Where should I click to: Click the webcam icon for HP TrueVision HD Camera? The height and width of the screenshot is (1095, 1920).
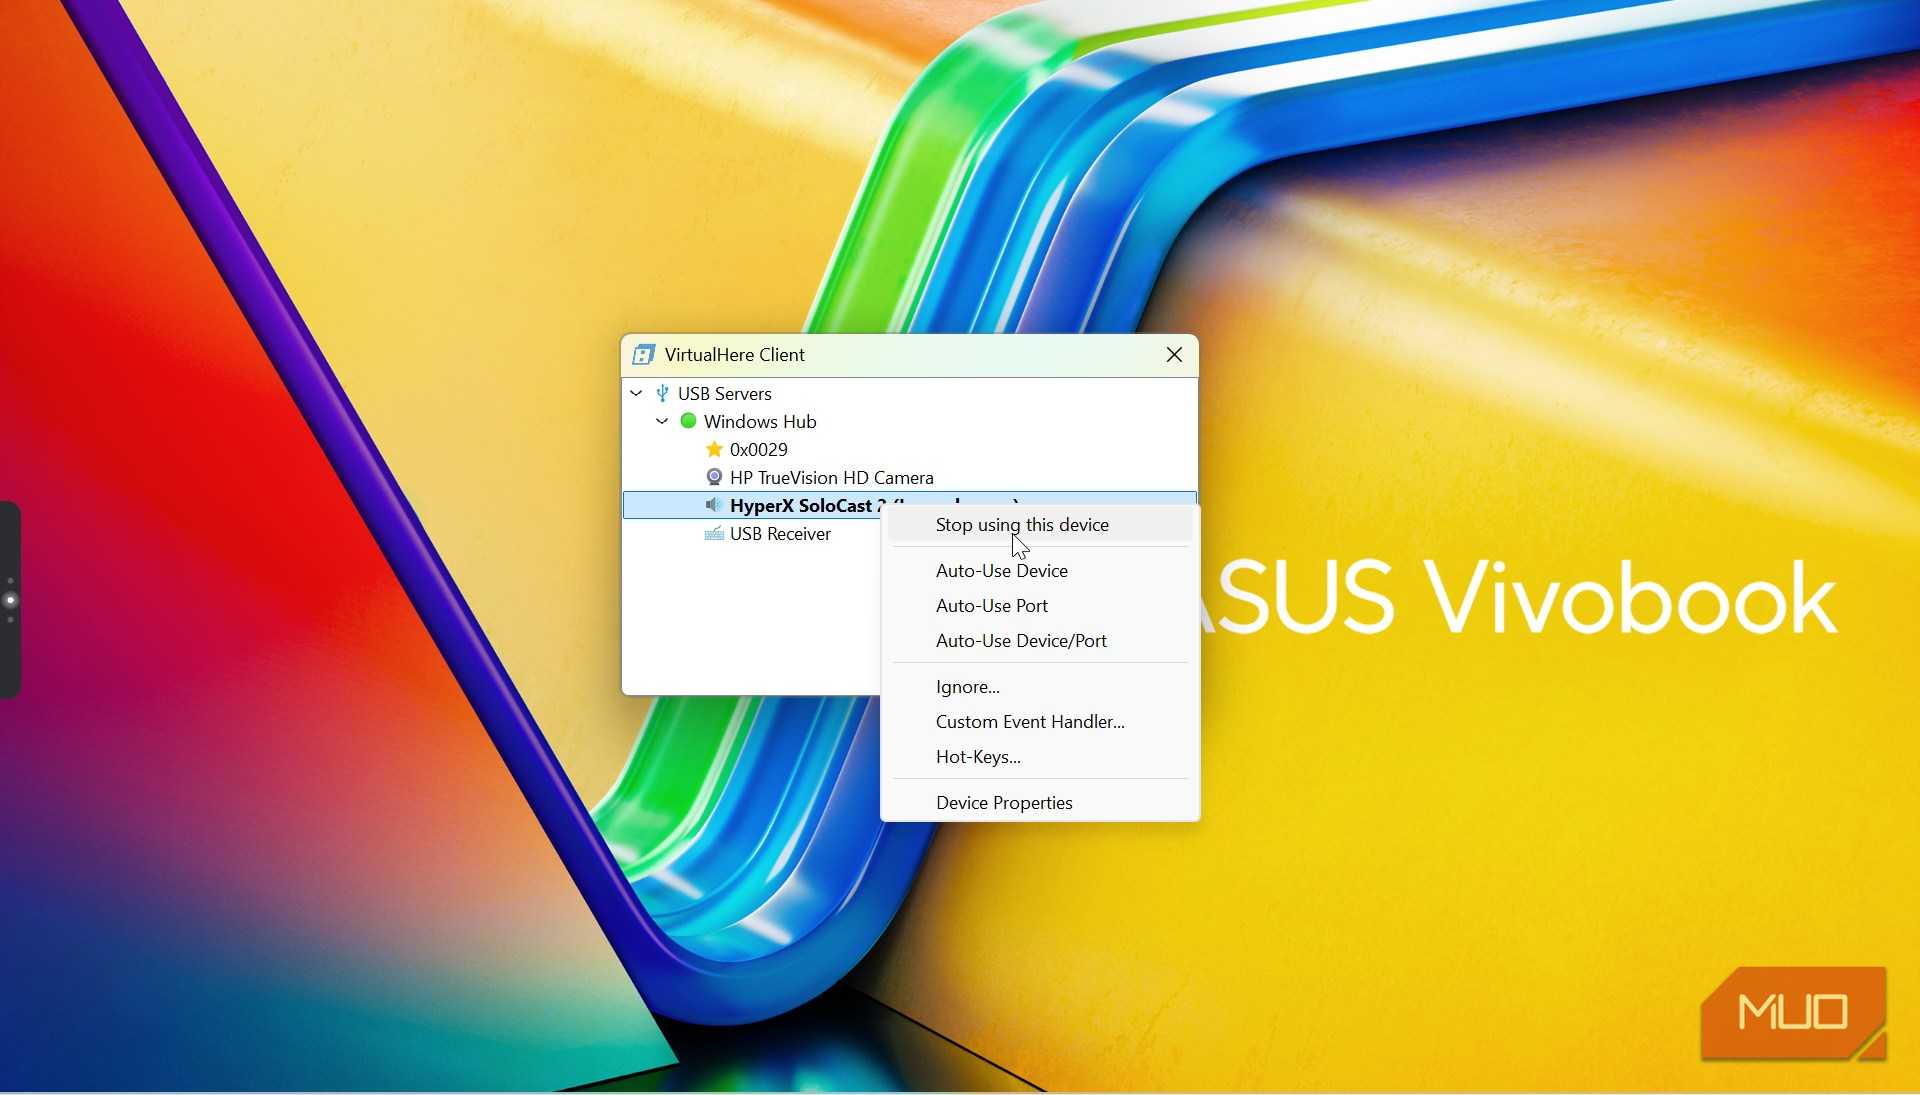click(714, 477)
